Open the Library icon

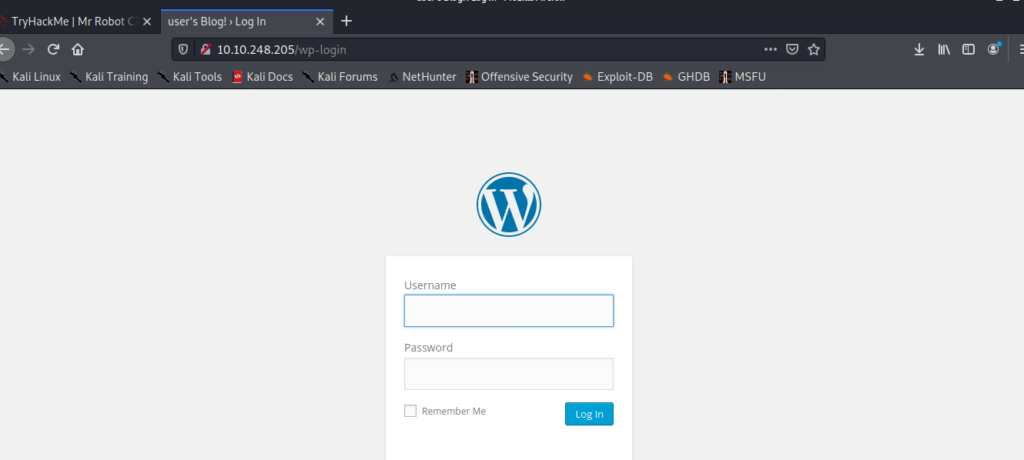944,49
